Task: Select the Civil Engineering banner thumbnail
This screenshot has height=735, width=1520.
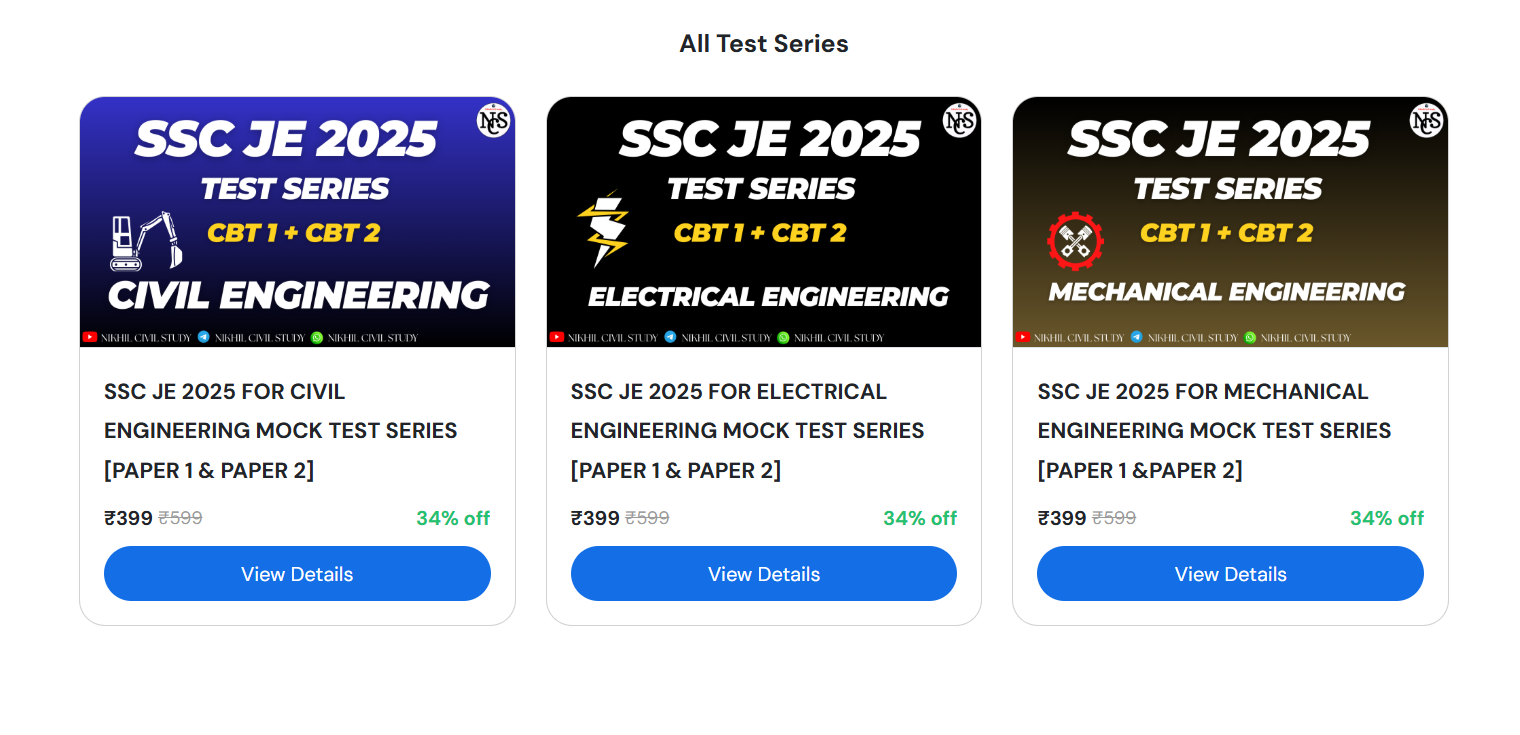Action: click(297, 222)
